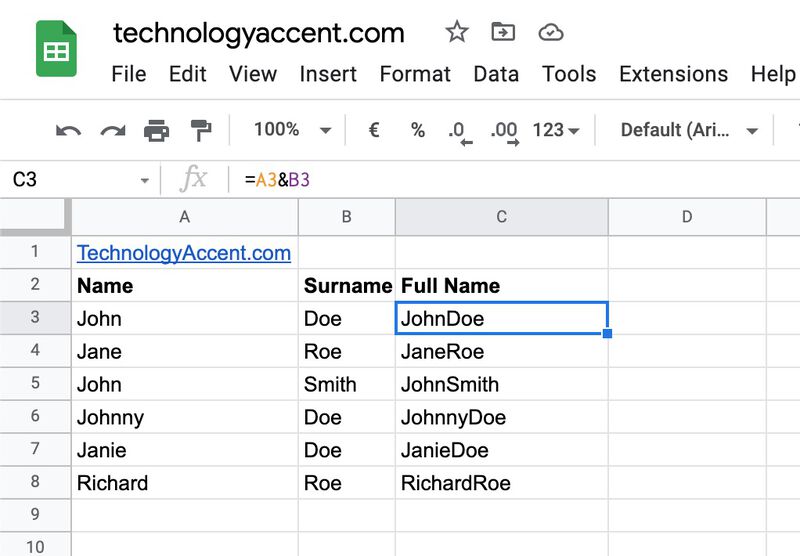Select the cell containing Johnny
The width and height of the screenshot is (800, 556).
tap(185, 417)
